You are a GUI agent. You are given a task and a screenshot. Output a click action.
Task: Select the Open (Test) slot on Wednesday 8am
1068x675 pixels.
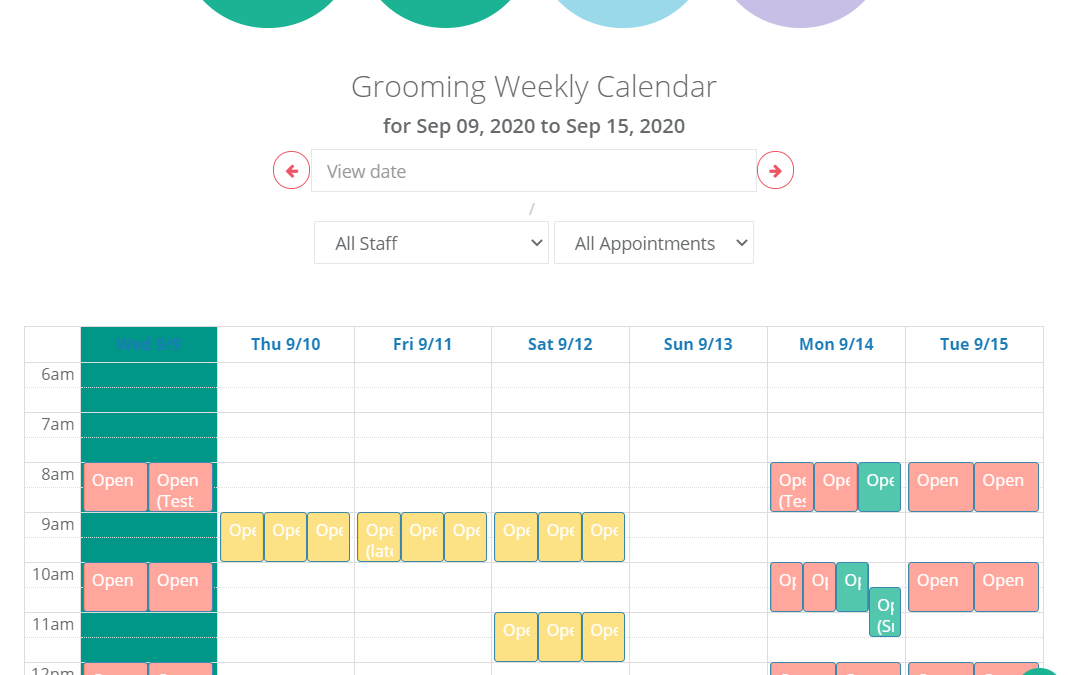point(180,487)
